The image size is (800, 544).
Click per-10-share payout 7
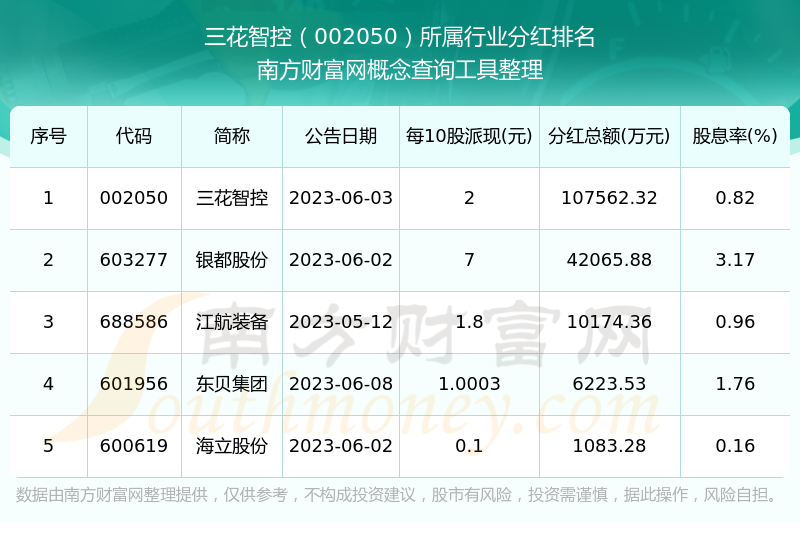469,260
